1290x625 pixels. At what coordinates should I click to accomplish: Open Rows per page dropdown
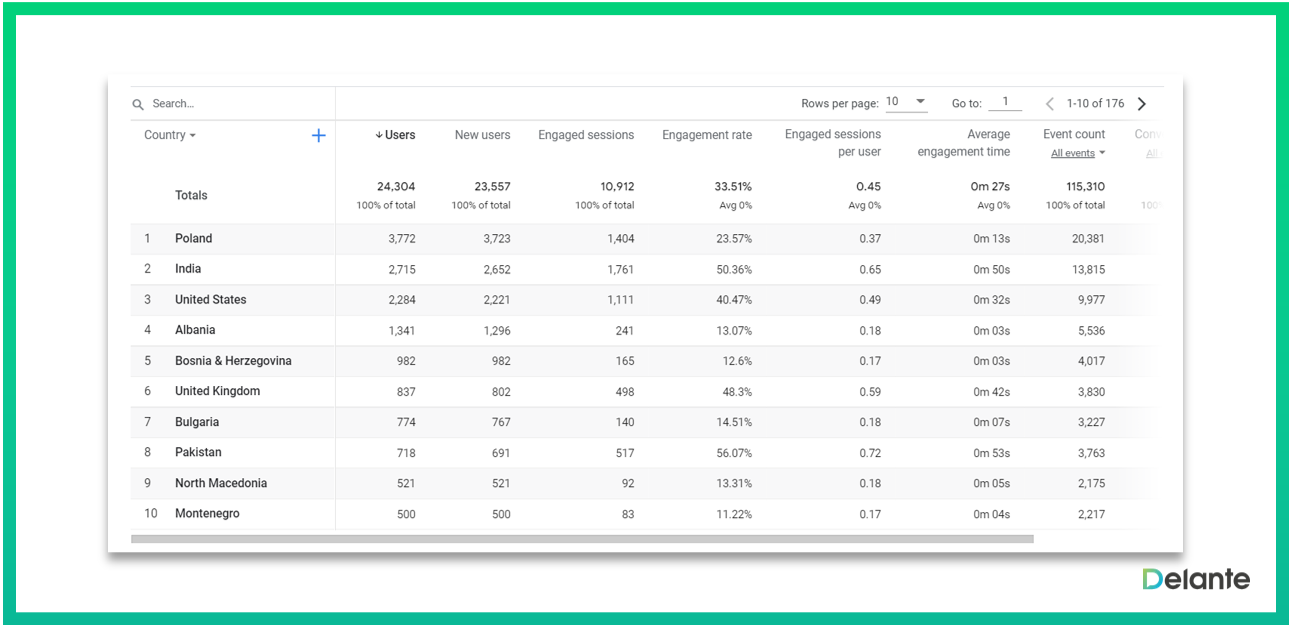pyautogui.click(x=906, y=102)
